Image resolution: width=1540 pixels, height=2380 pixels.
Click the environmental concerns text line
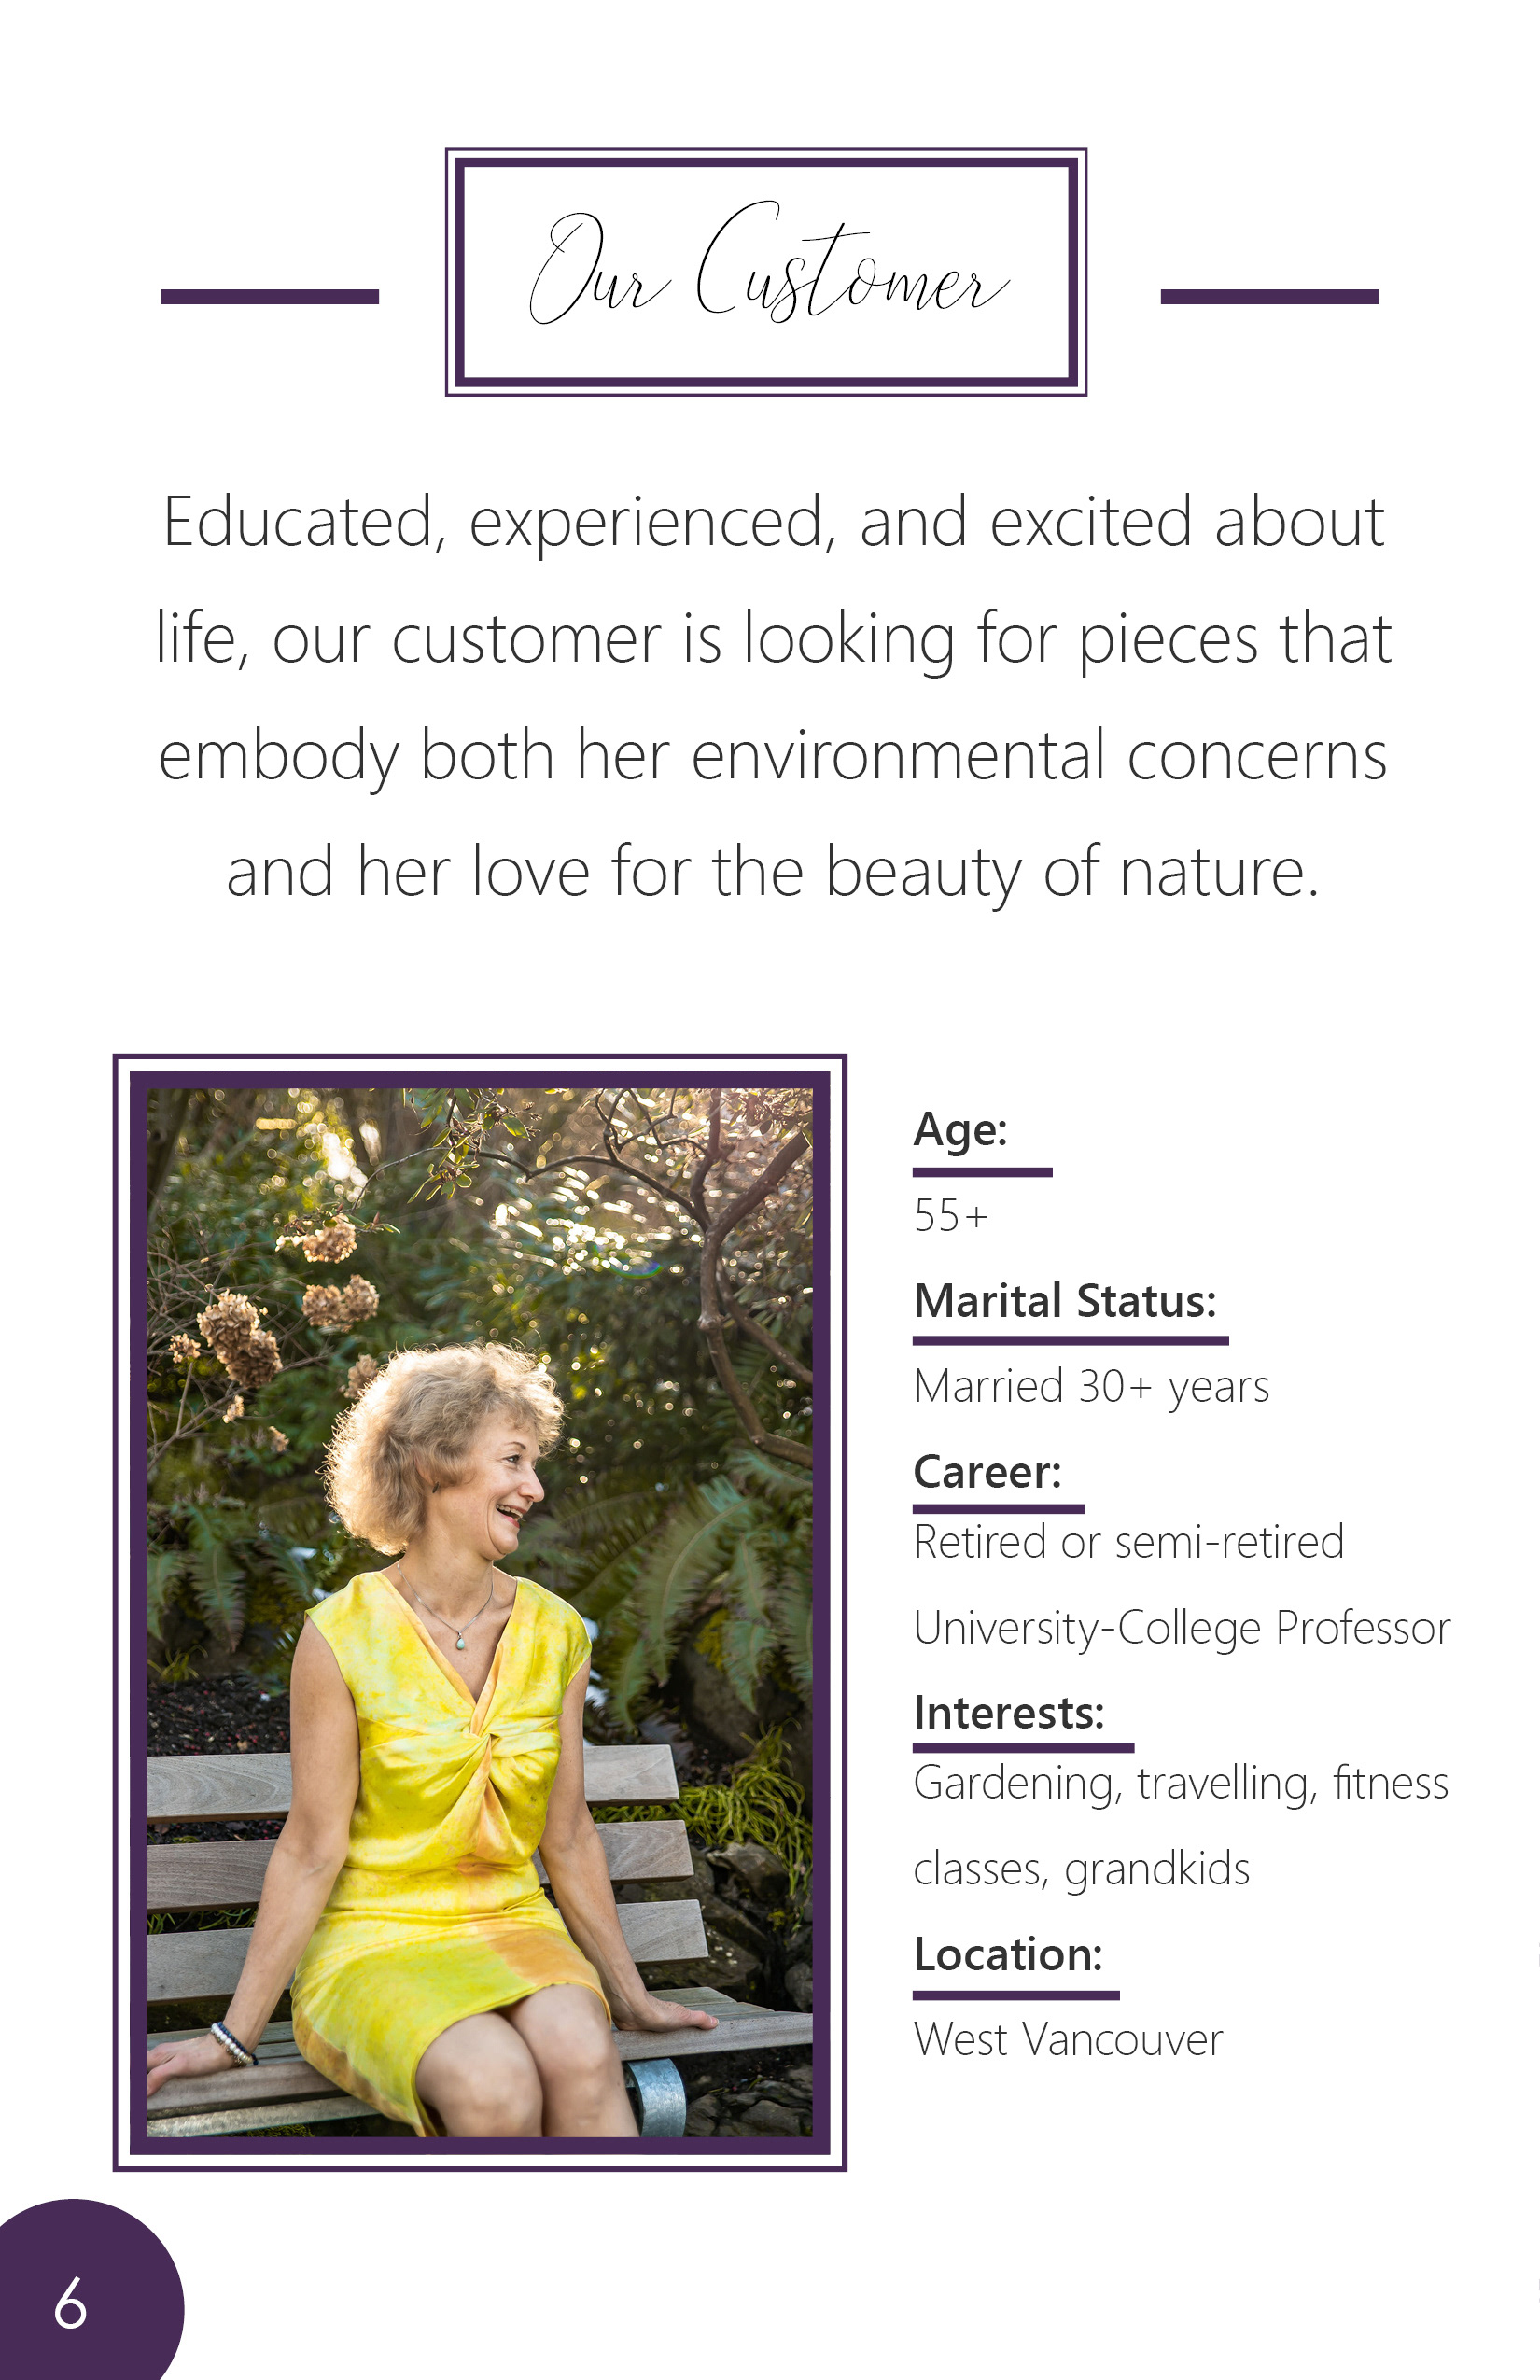click(773, 756)
